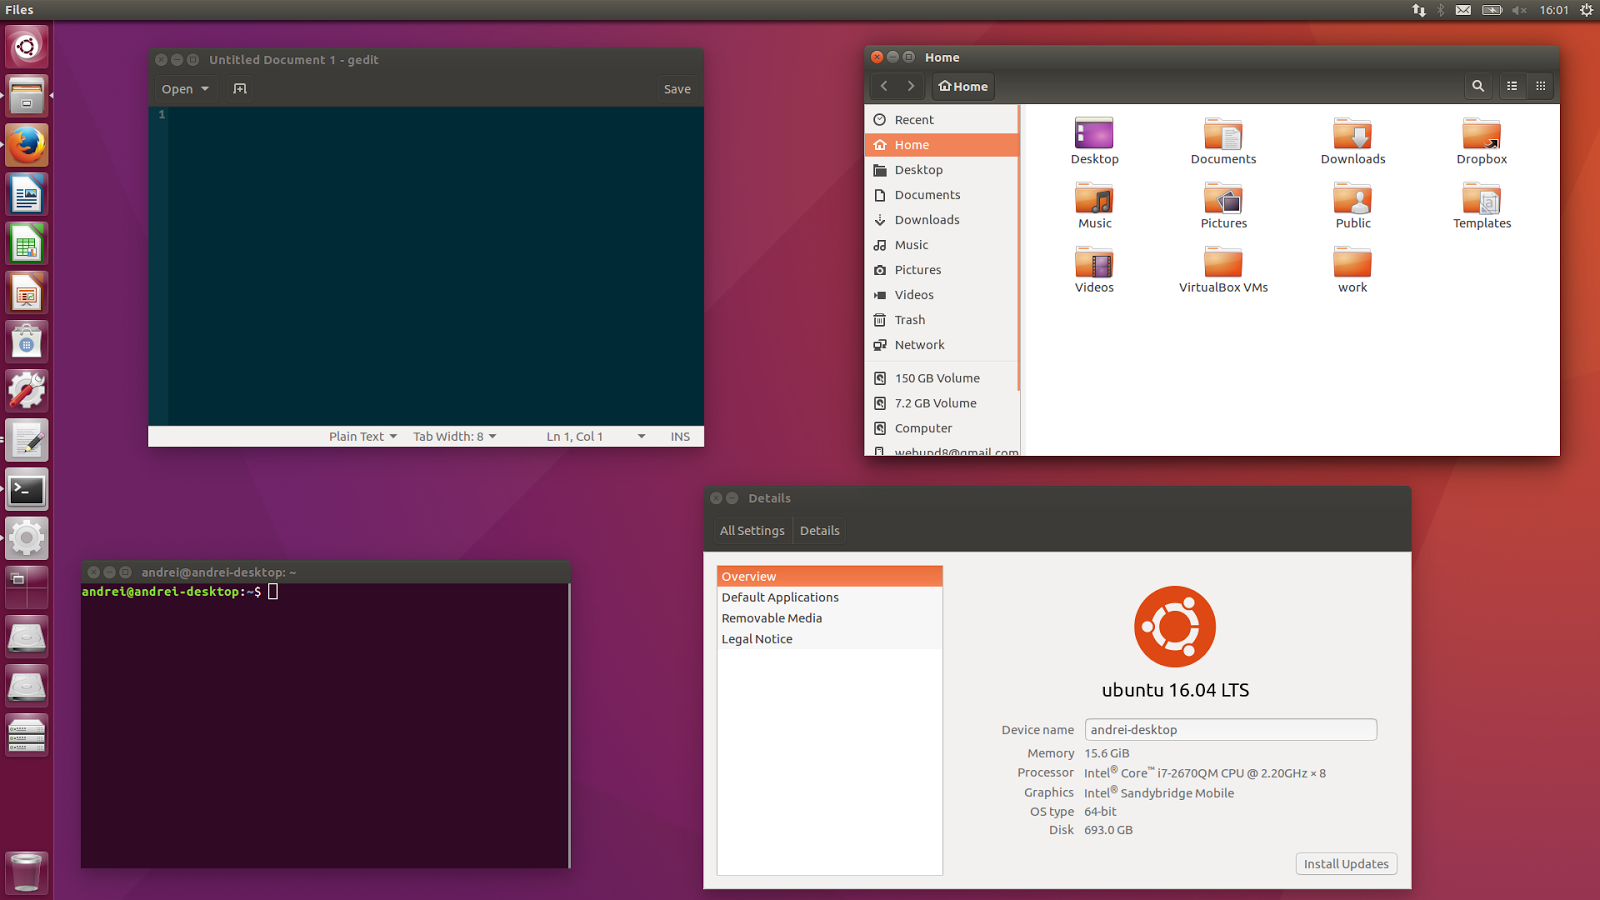Click the Save button in gedit

pyautogui.click(x=677, y=88)
